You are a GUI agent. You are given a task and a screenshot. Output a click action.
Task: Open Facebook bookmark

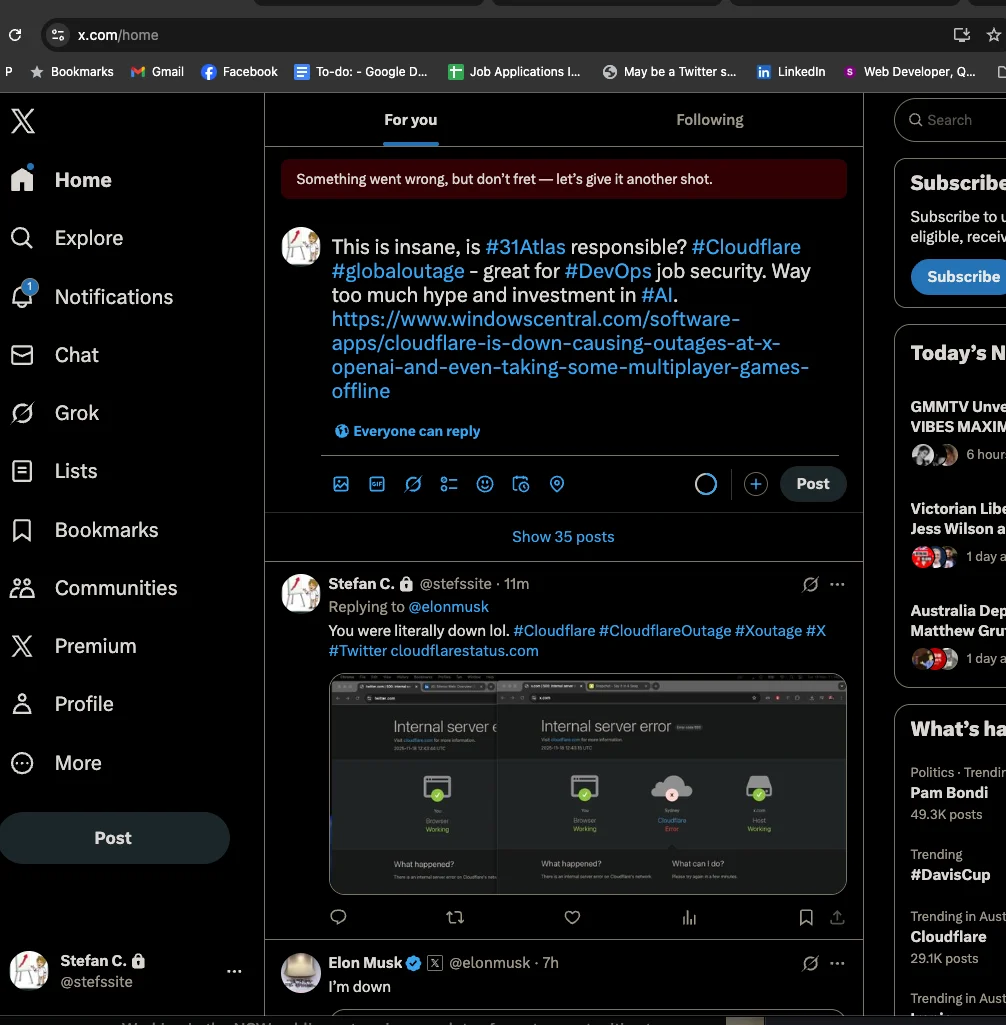pyautogui.click(x=239, y=72)
